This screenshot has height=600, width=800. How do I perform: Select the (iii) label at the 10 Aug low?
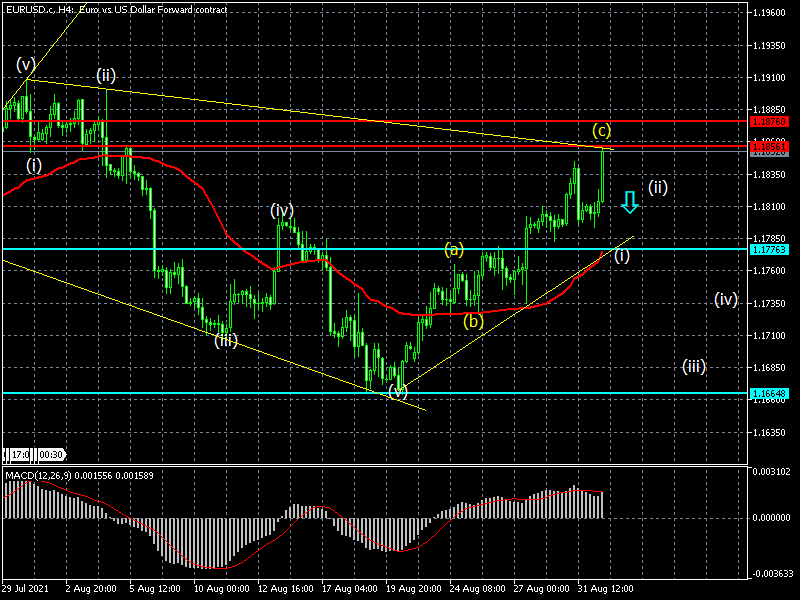click(226, 340)
